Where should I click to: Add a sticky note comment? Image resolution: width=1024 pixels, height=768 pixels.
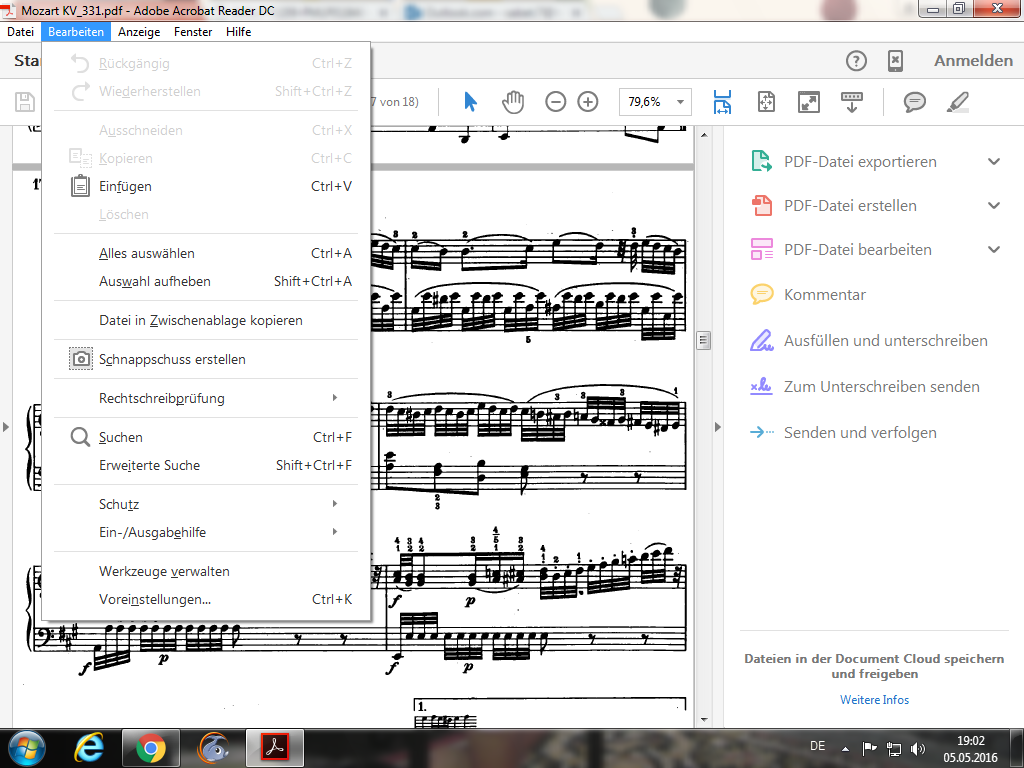pyautogui.click(x=914, y=102)
